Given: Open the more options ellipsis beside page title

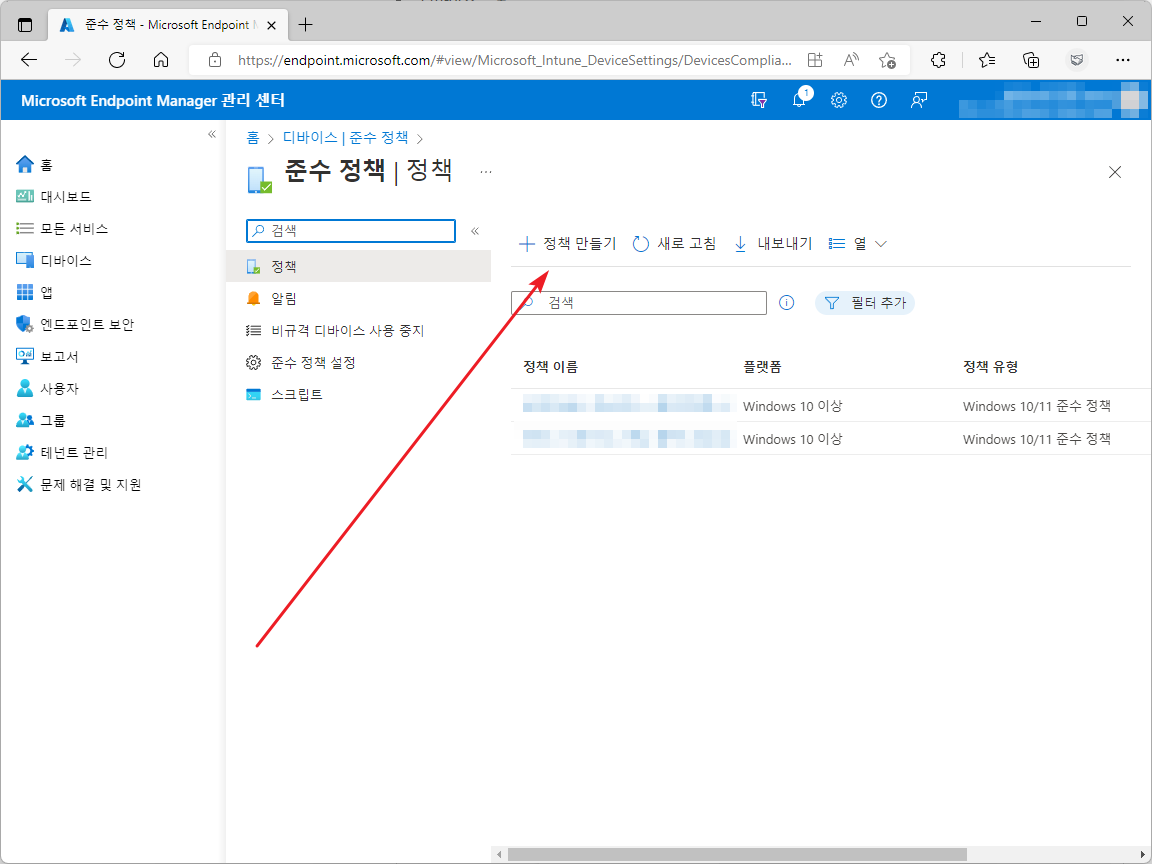Looking at the screenshot, I should pyautogui.click(x=486, y=172).
